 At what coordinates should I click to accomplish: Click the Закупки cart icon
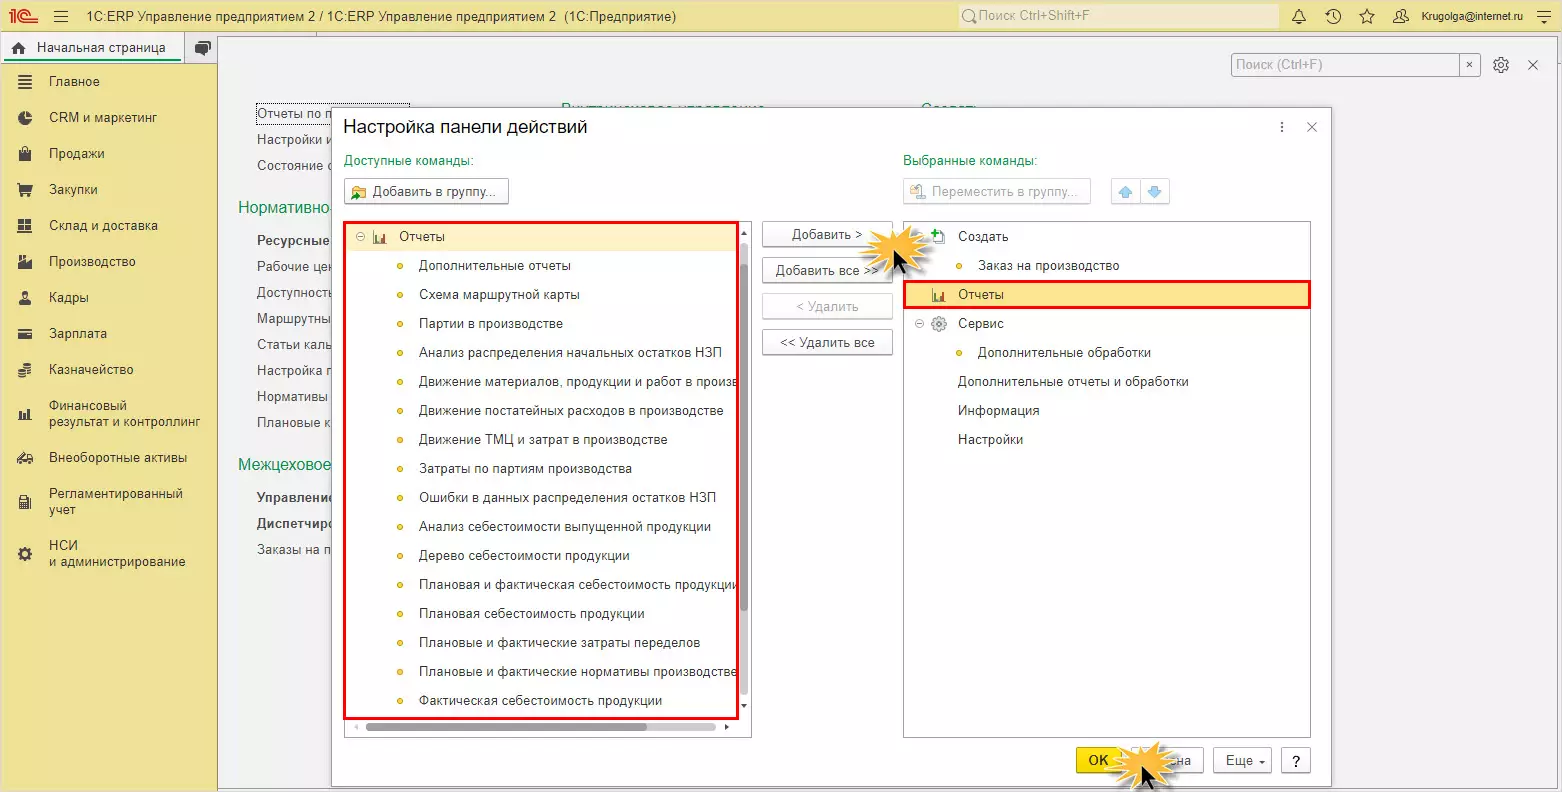26,190
